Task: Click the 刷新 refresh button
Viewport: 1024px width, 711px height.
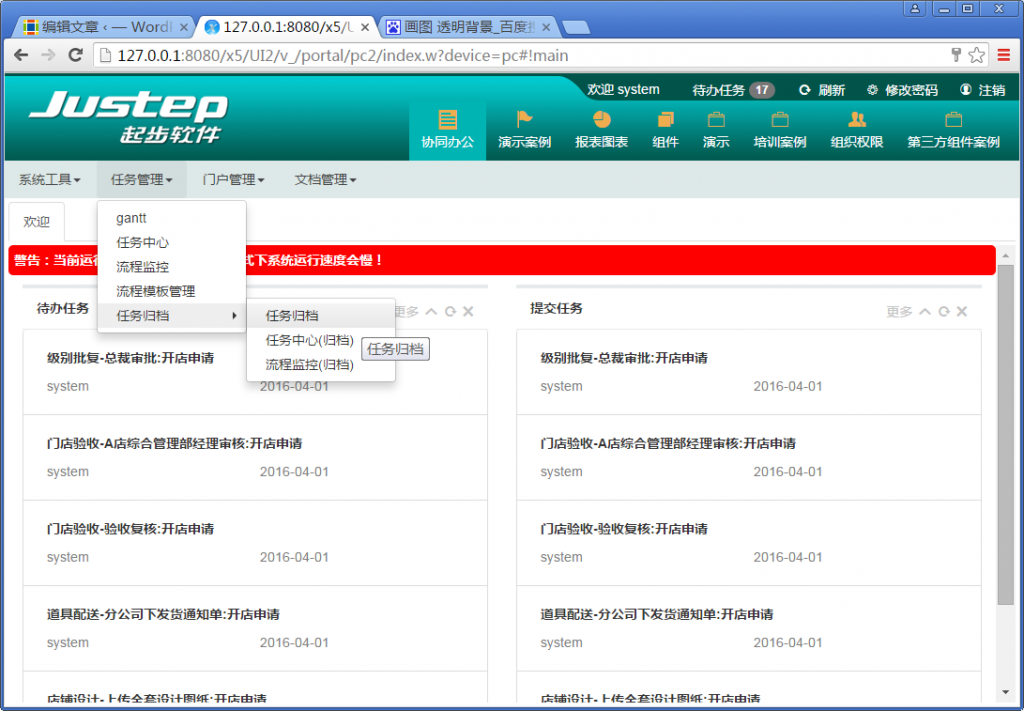Action: (x=822, y=90)
